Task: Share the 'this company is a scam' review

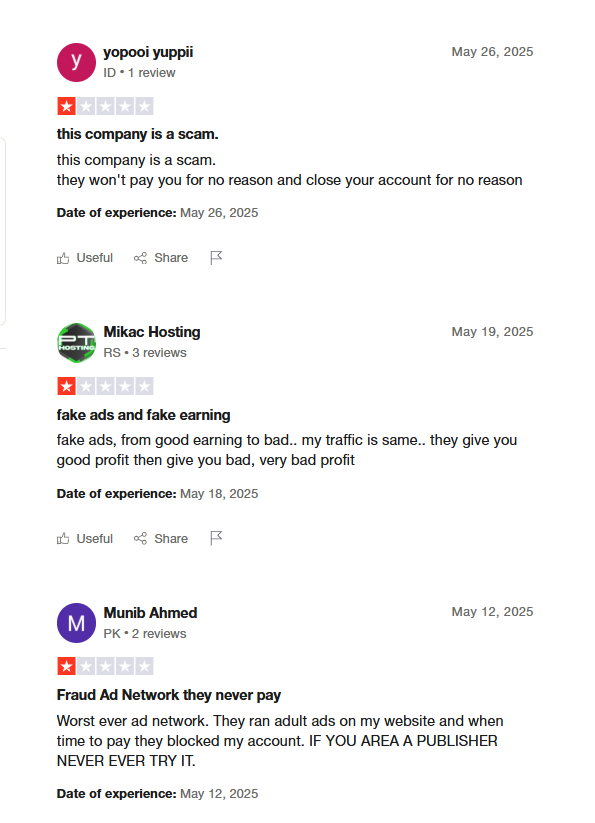Action: pos(161,258)
